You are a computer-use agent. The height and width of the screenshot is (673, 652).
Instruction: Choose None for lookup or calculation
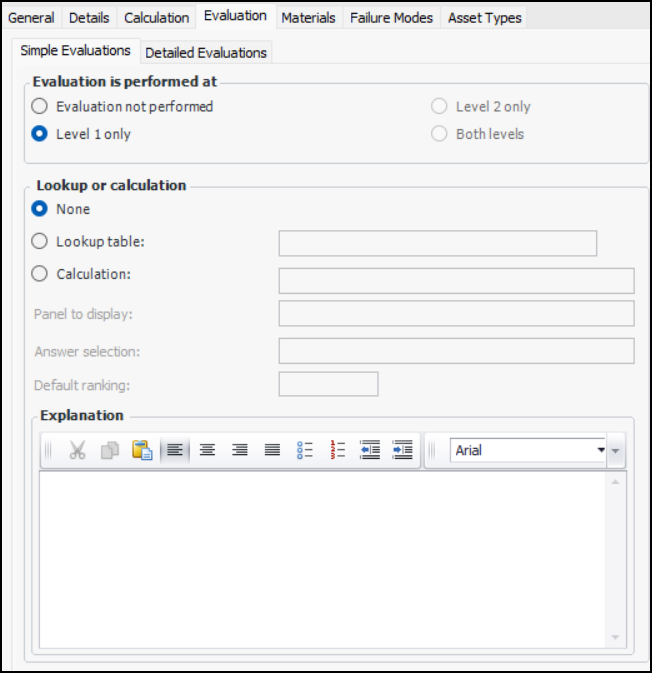39,209
